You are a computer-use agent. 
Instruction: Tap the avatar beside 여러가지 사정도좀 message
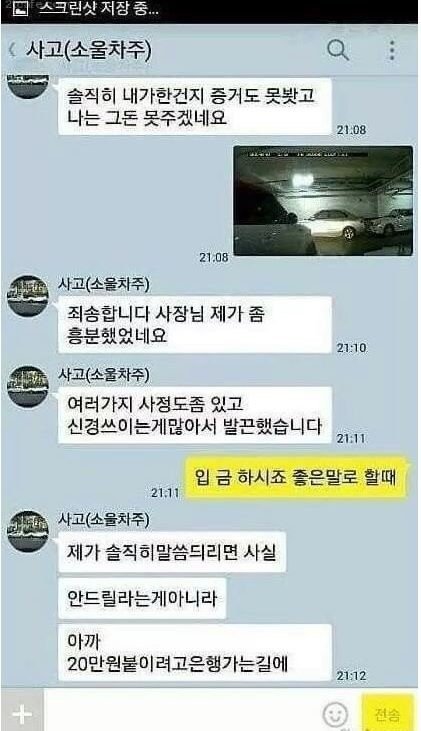pyautogui.click(x=28, y=386)
